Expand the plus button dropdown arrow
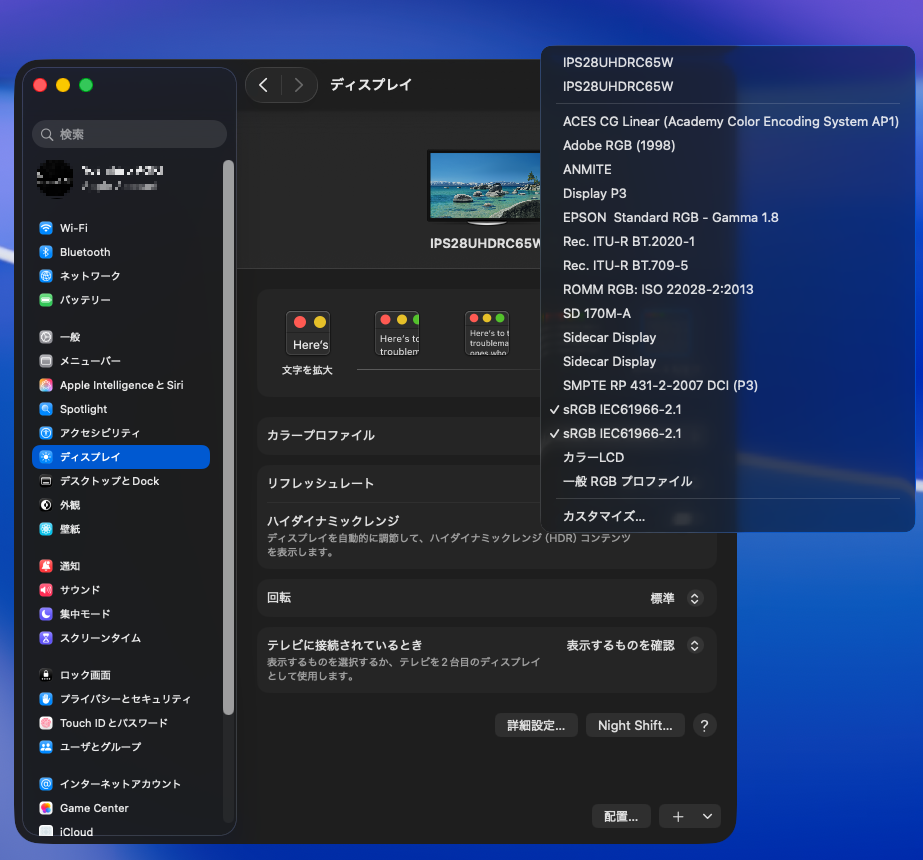Image resolution: width=923 pixels, height=860 pixels. [708, 816]
